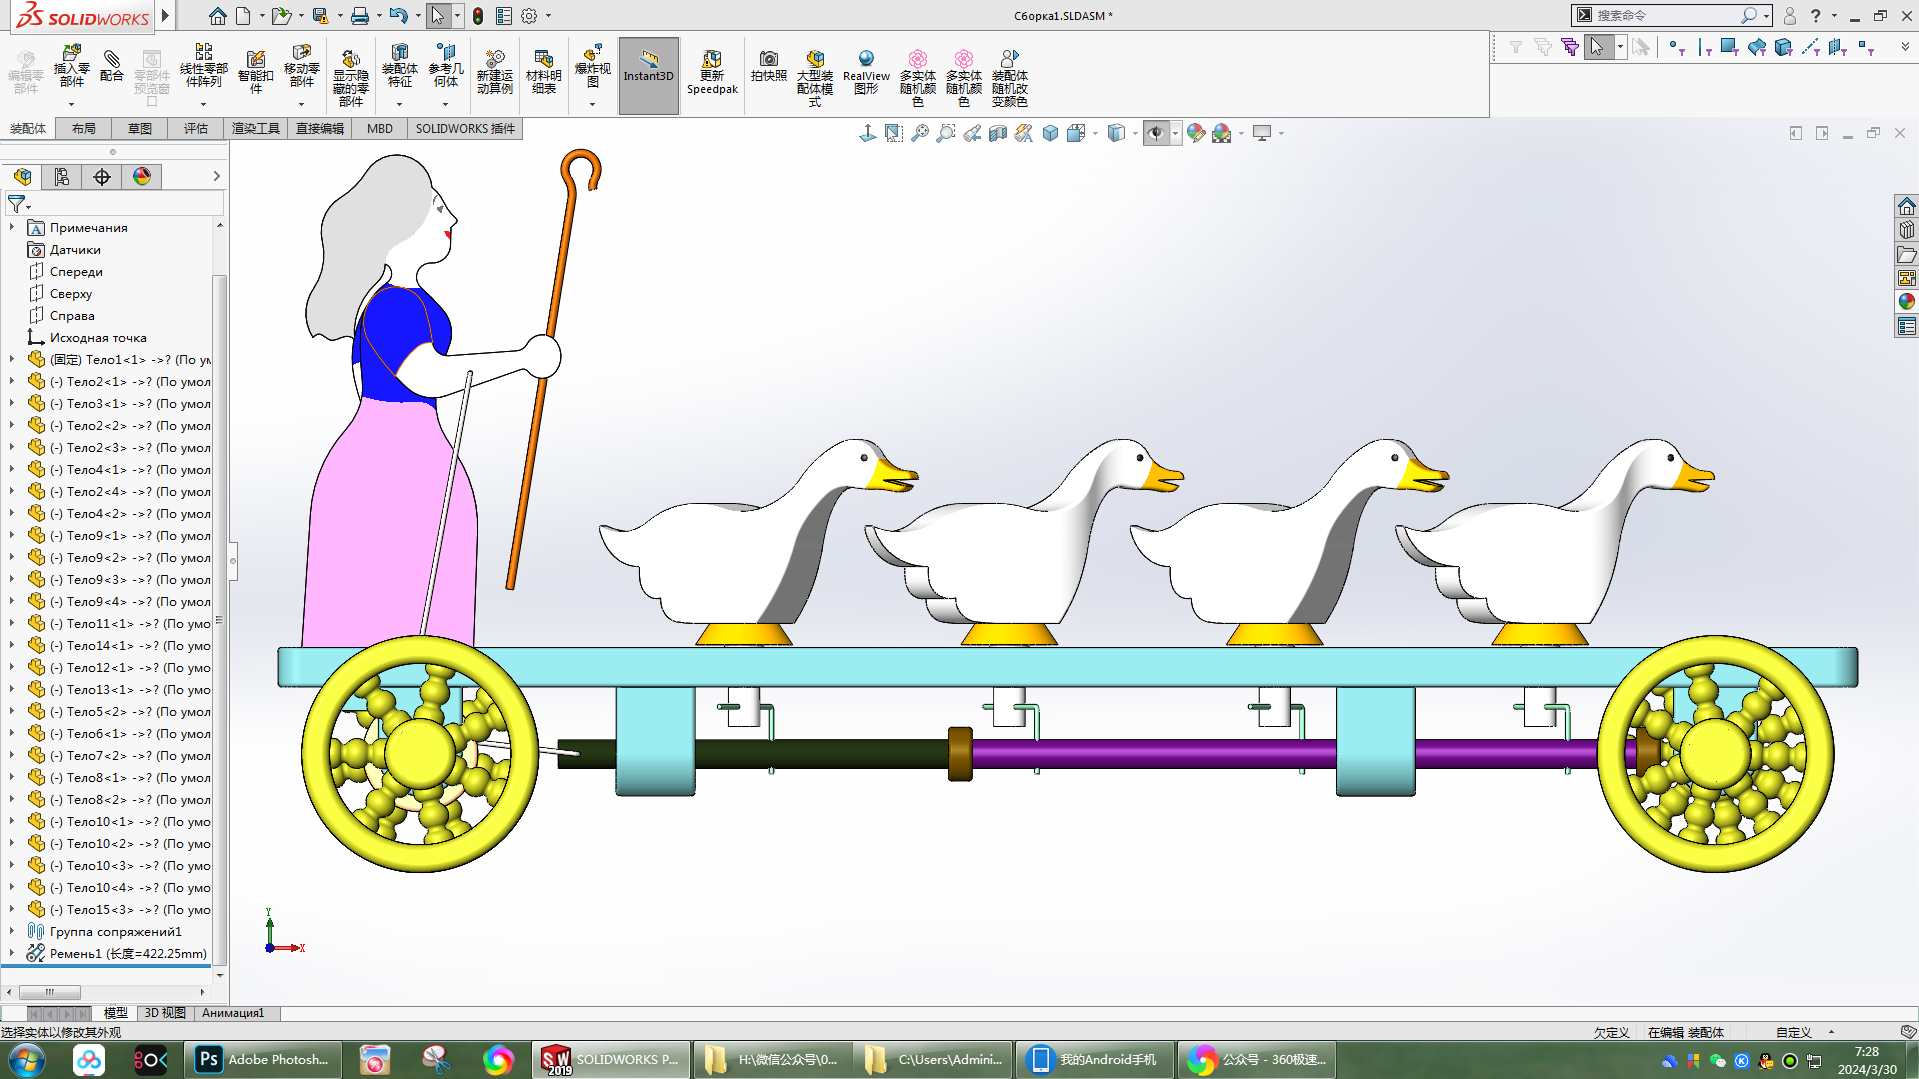Click the Print button
This screenshot has width=1919, height=1079.
click(x=360, y=16)
